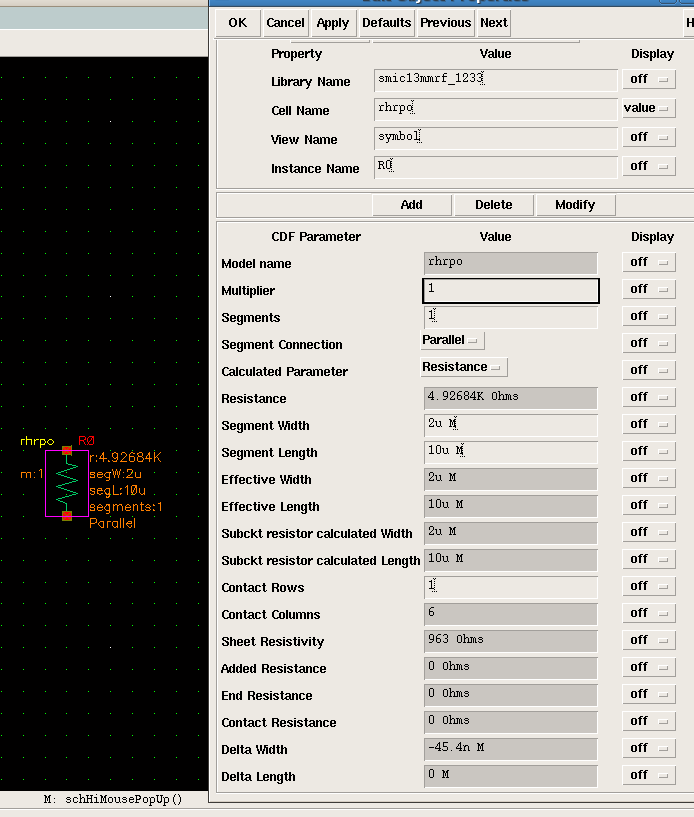Image resolution: width=694 pixels, height=817 pixels.
Task: Open Delta Width display dropdown
Action: click(x=649, y=748)
